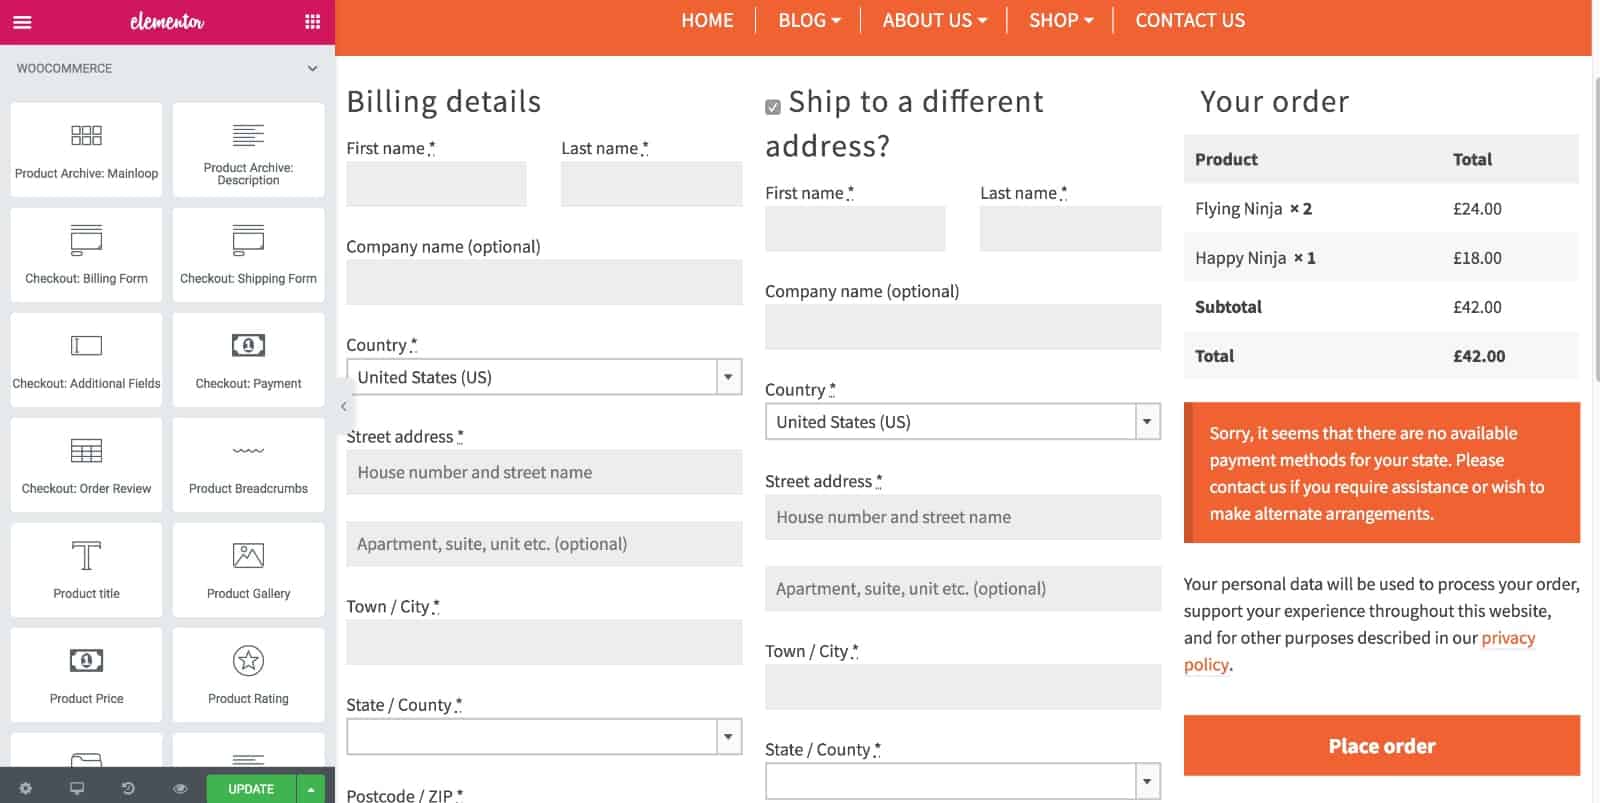Select Product Breadcrumbs widget
This screenshot has width=1600, height=803.
coord(248,465)
